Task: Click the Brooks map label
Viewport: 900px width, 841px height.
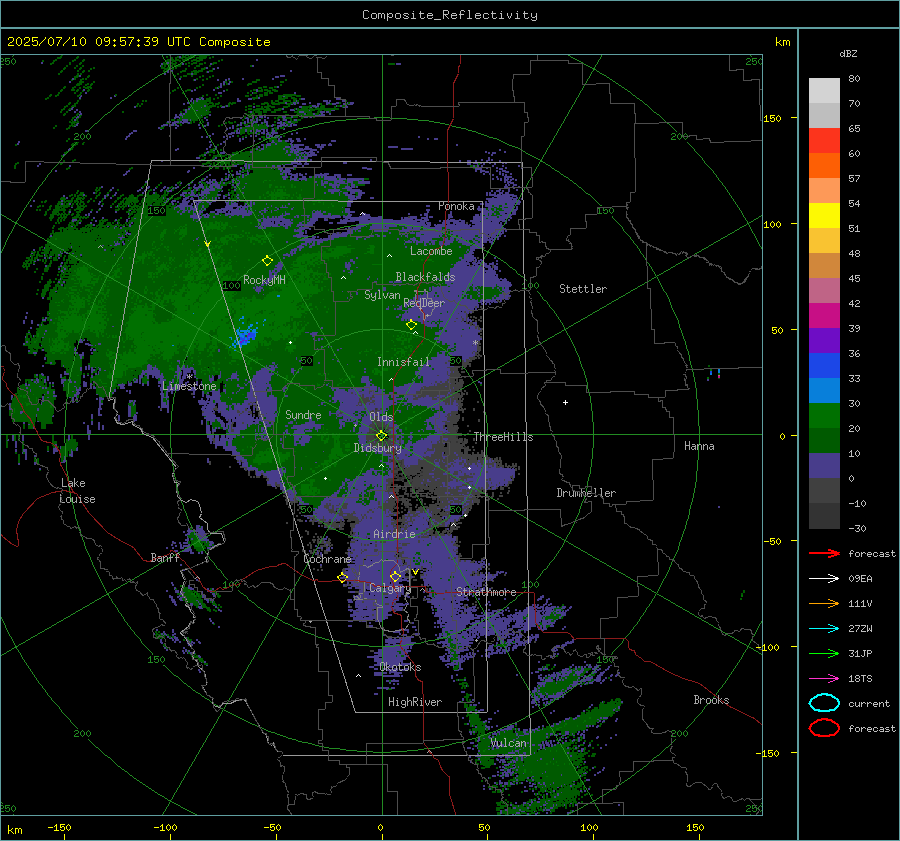Action: pos(711,699)
